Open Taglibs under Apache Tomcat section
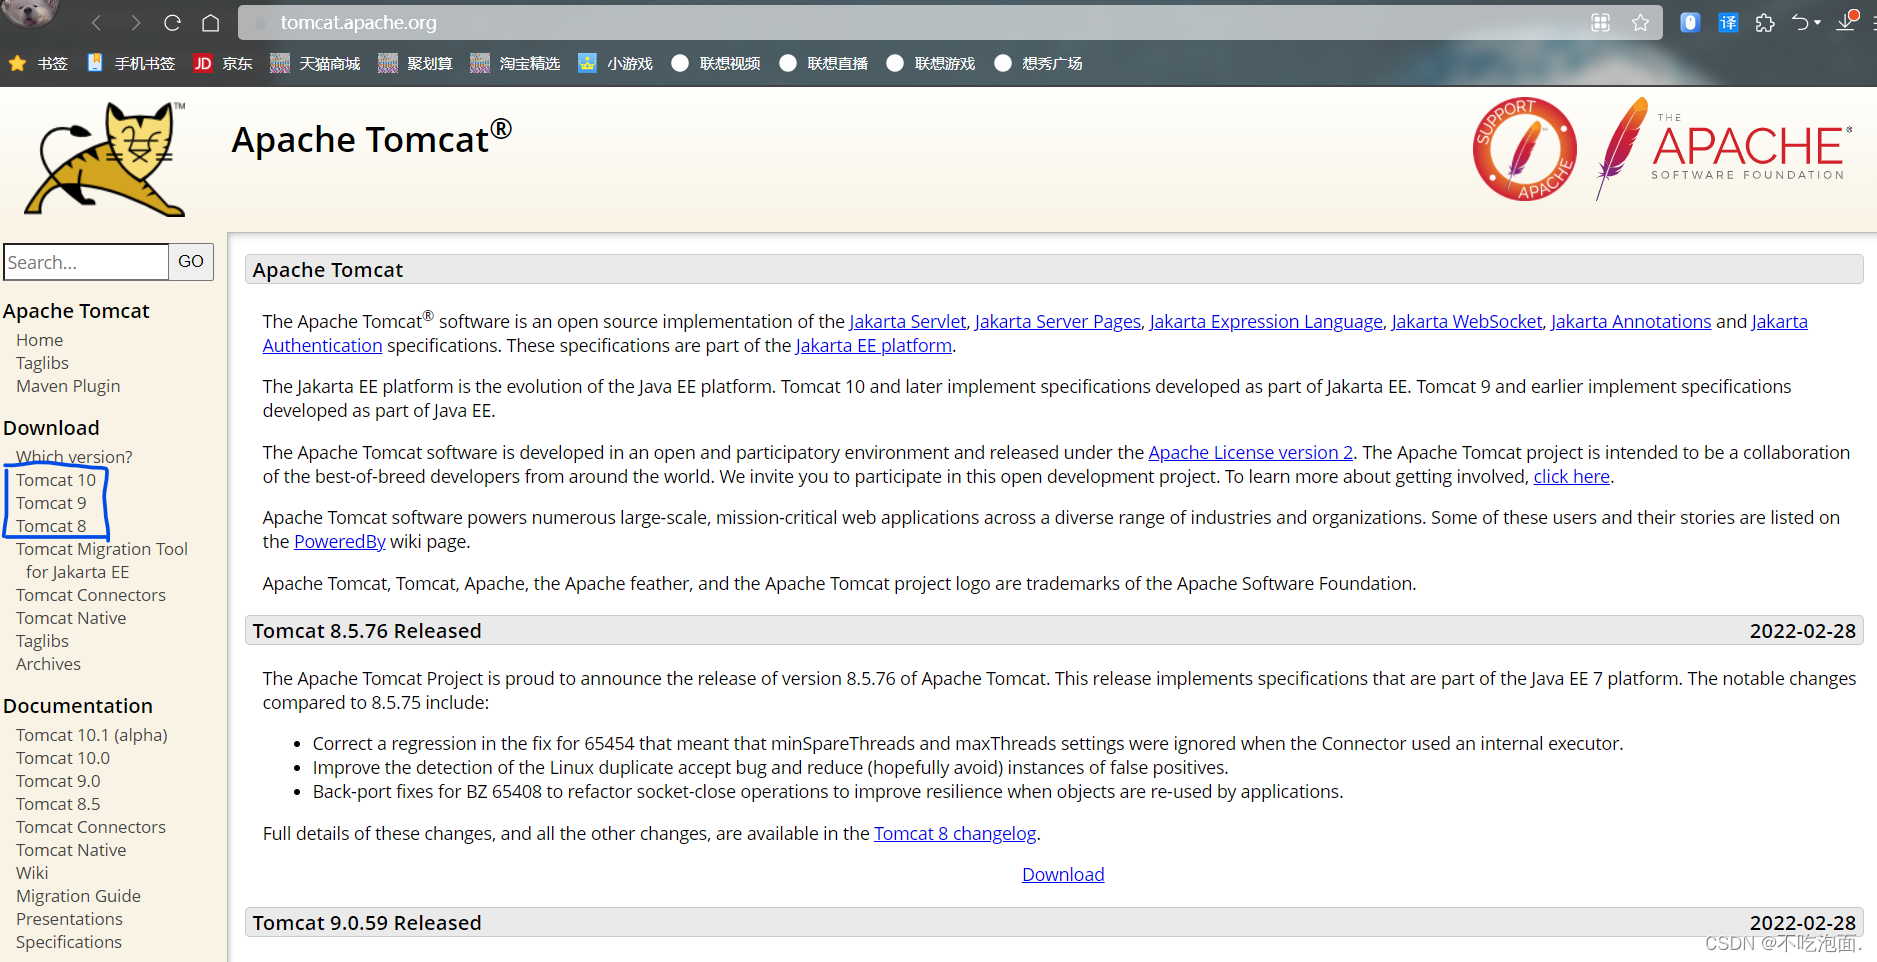The height and width of the screenshot is (962, 1877). click(42, 363)
